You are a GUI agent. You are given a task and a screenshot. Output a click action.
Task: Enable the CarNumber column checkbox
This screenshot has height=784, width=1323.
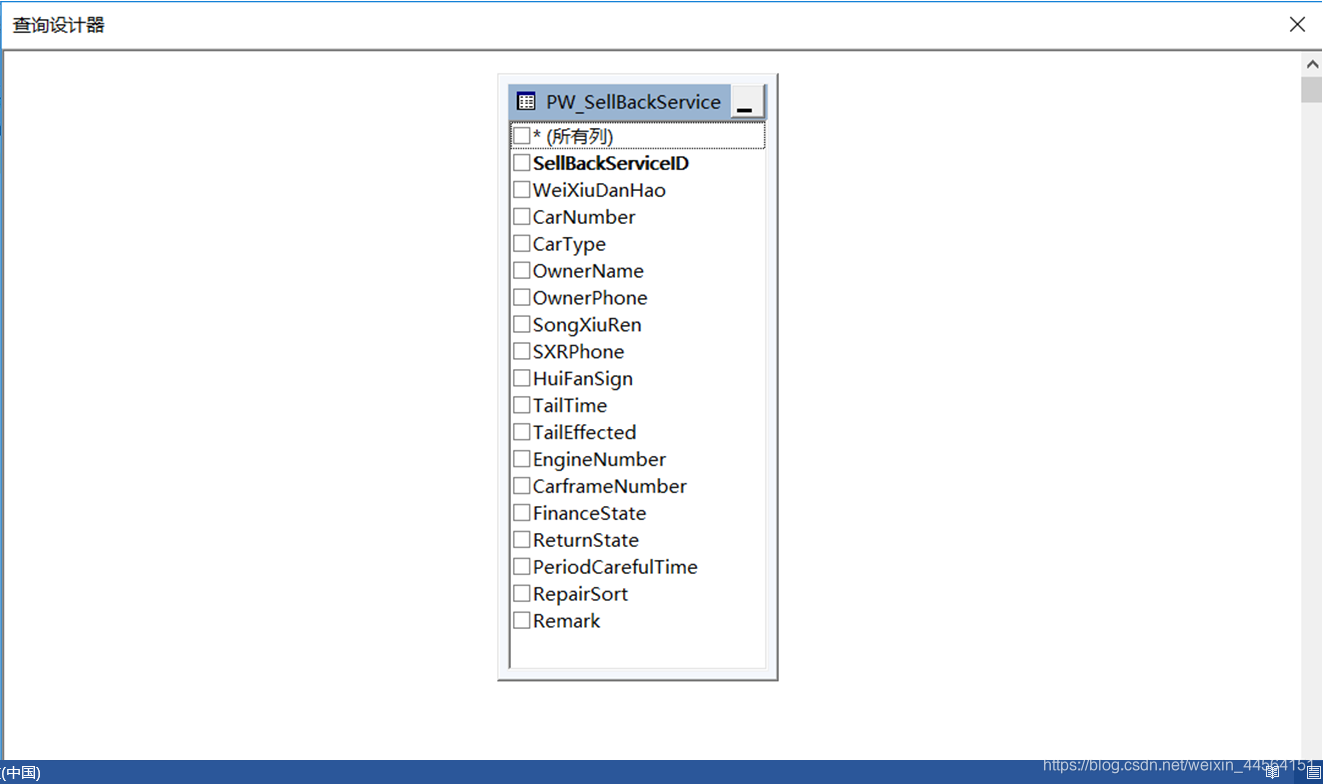522,216
